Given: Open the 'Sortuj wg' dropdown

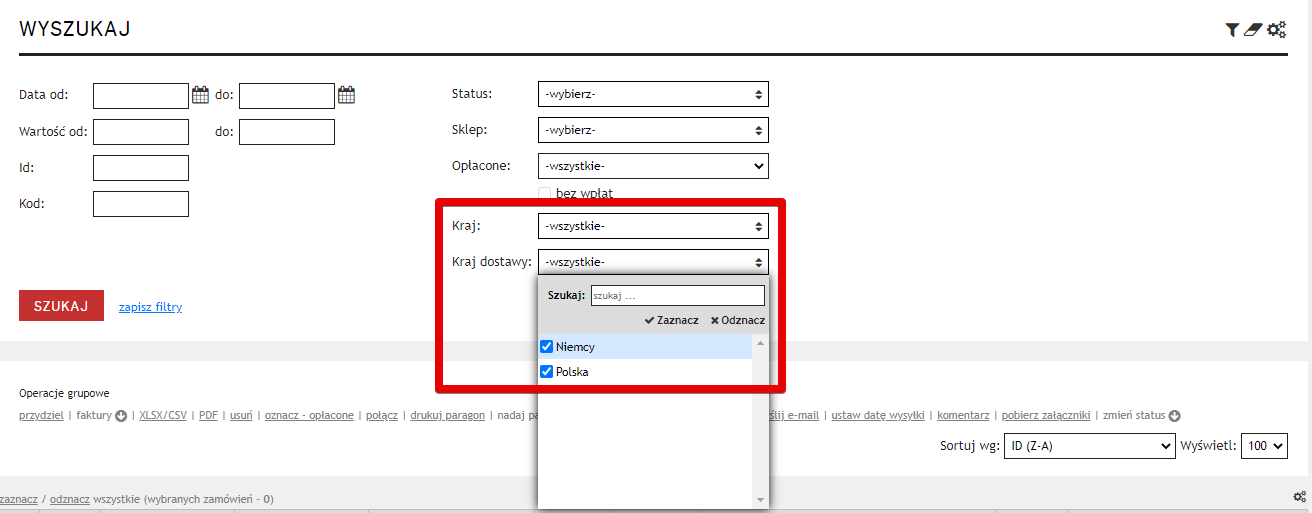Looking at the screenshot, I should tap(1089, 446).
